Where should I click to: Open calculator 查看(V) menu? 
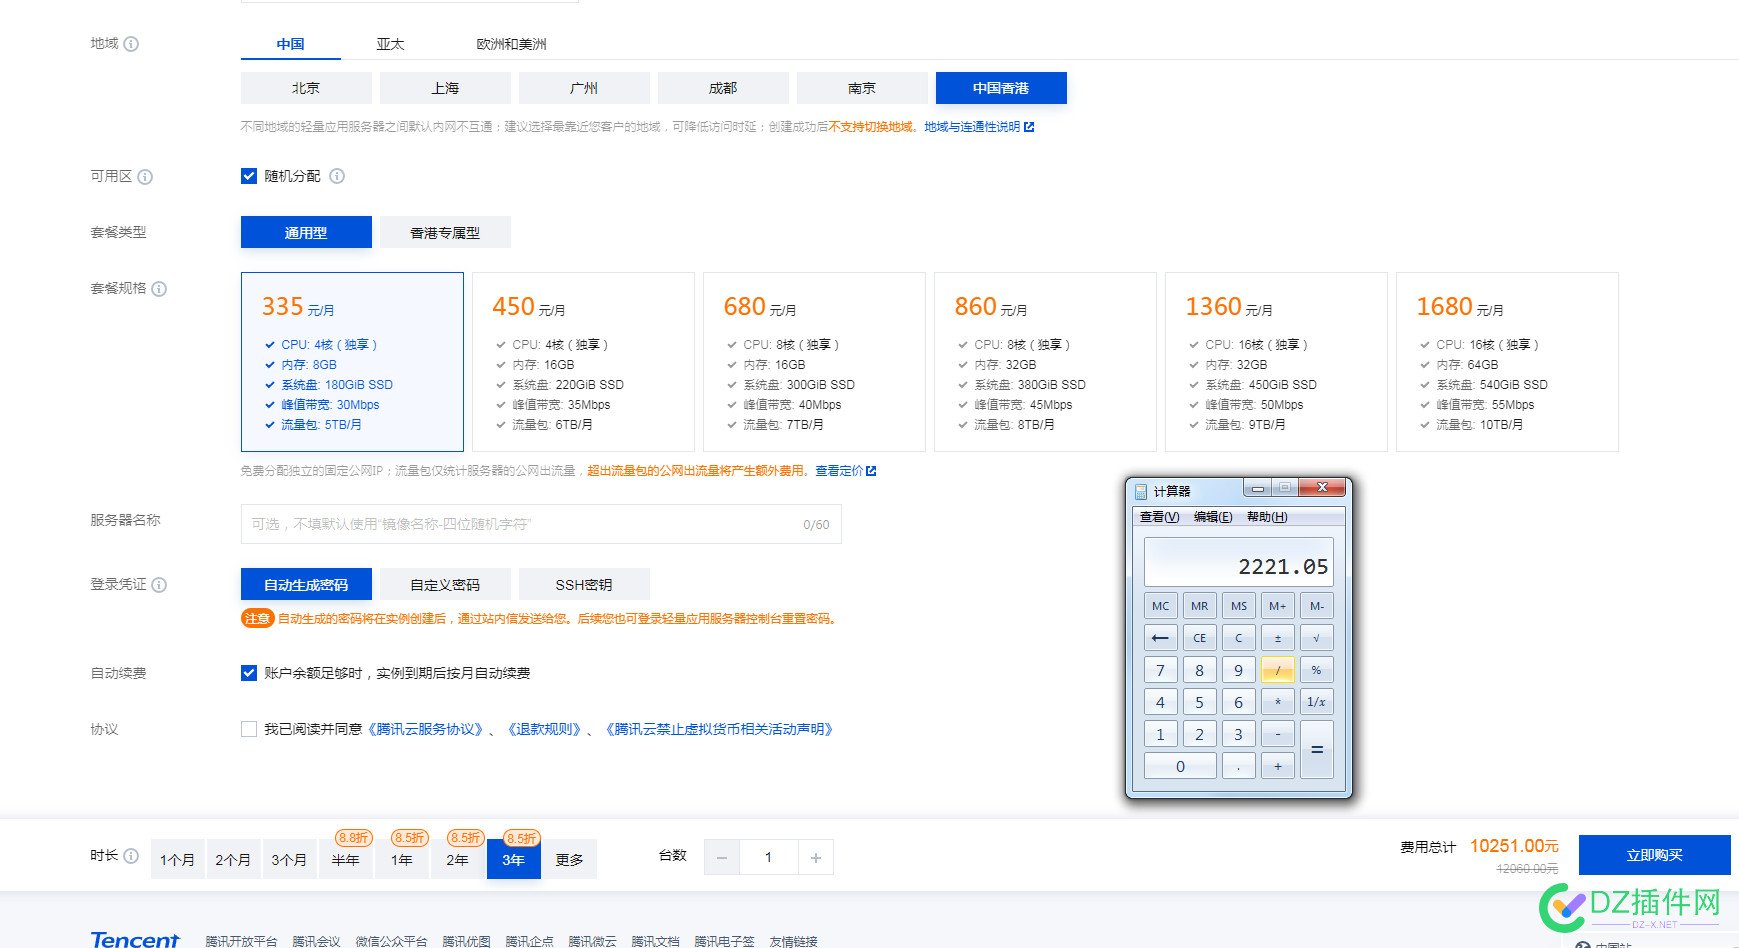[1159, 517]
